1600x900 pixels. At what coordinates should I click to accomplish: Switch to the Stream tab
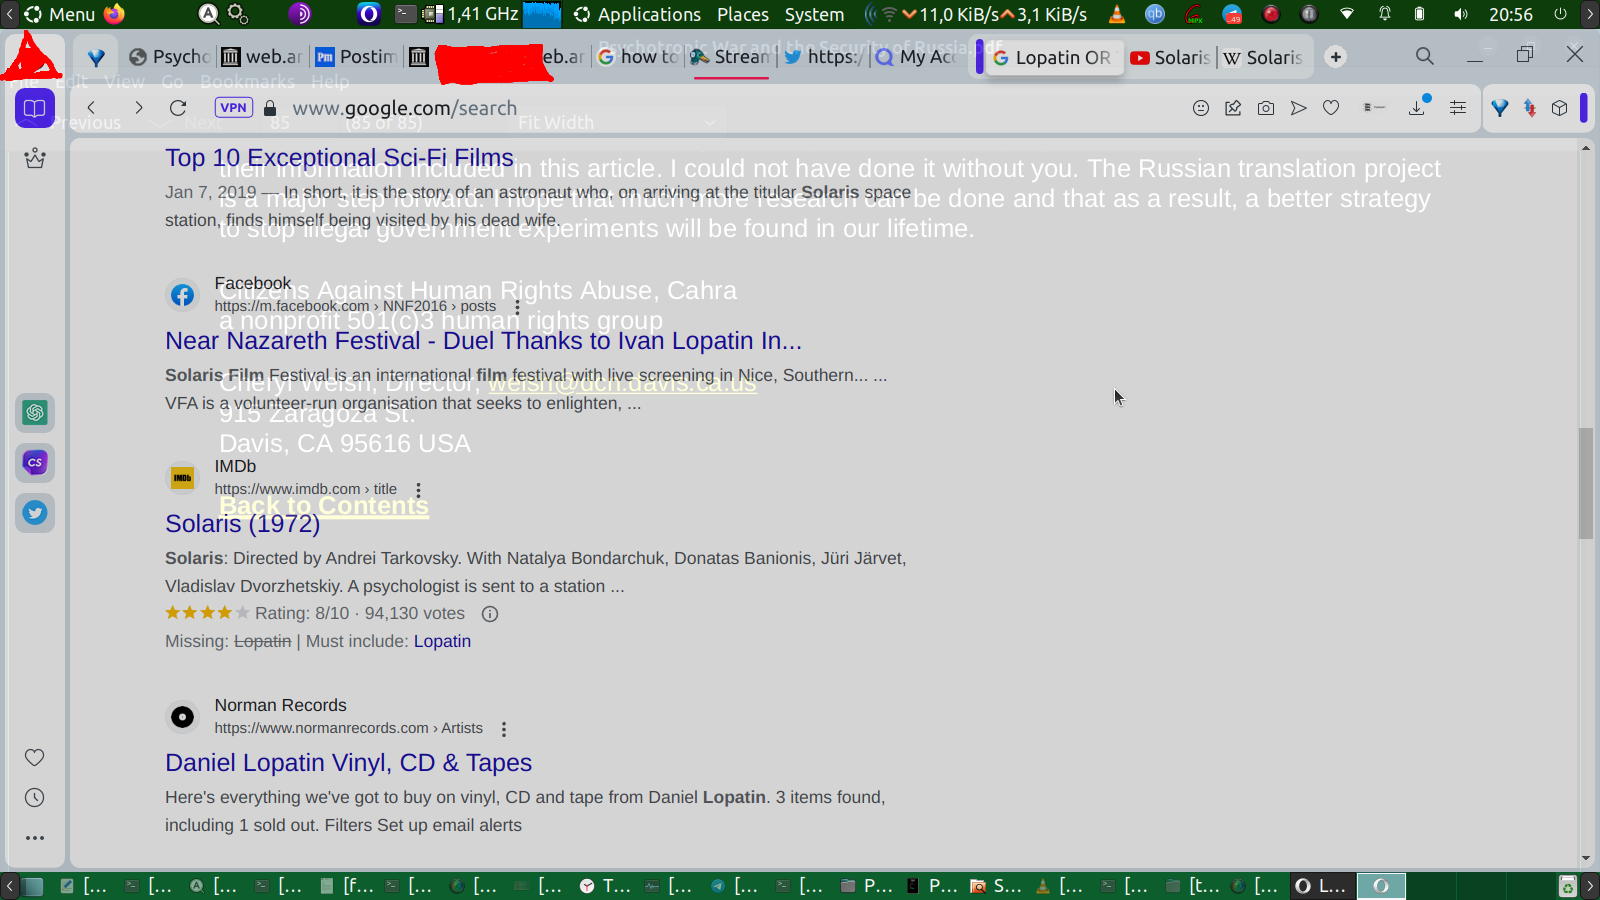pos(731,57)
